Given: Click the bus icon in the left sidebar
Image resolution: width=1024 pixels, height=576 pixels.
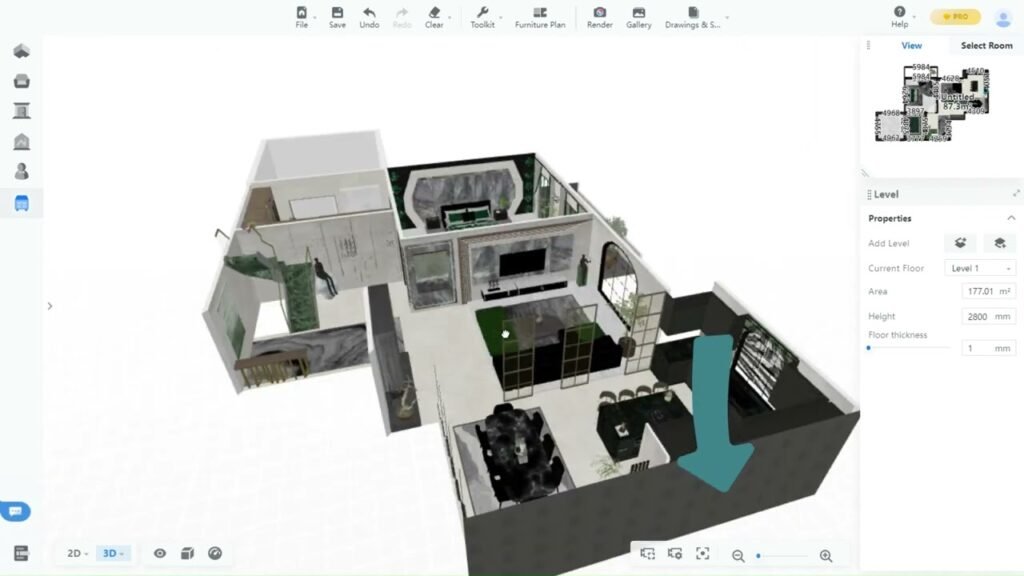Looking at the screenshot, I should 20,204.
